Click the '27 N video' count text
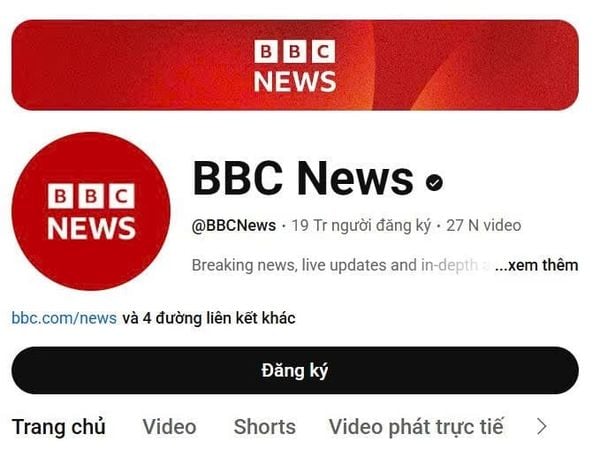Screen dimensions: 600x451 484,225
